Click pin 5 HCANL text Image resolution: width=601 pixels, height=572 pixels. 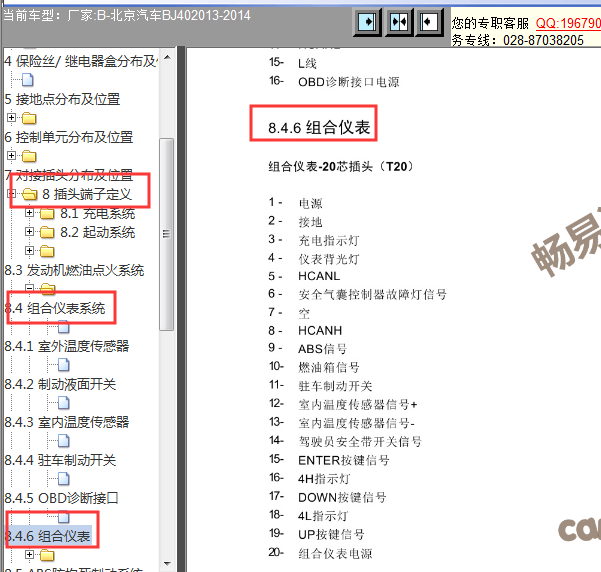point(319,276)
